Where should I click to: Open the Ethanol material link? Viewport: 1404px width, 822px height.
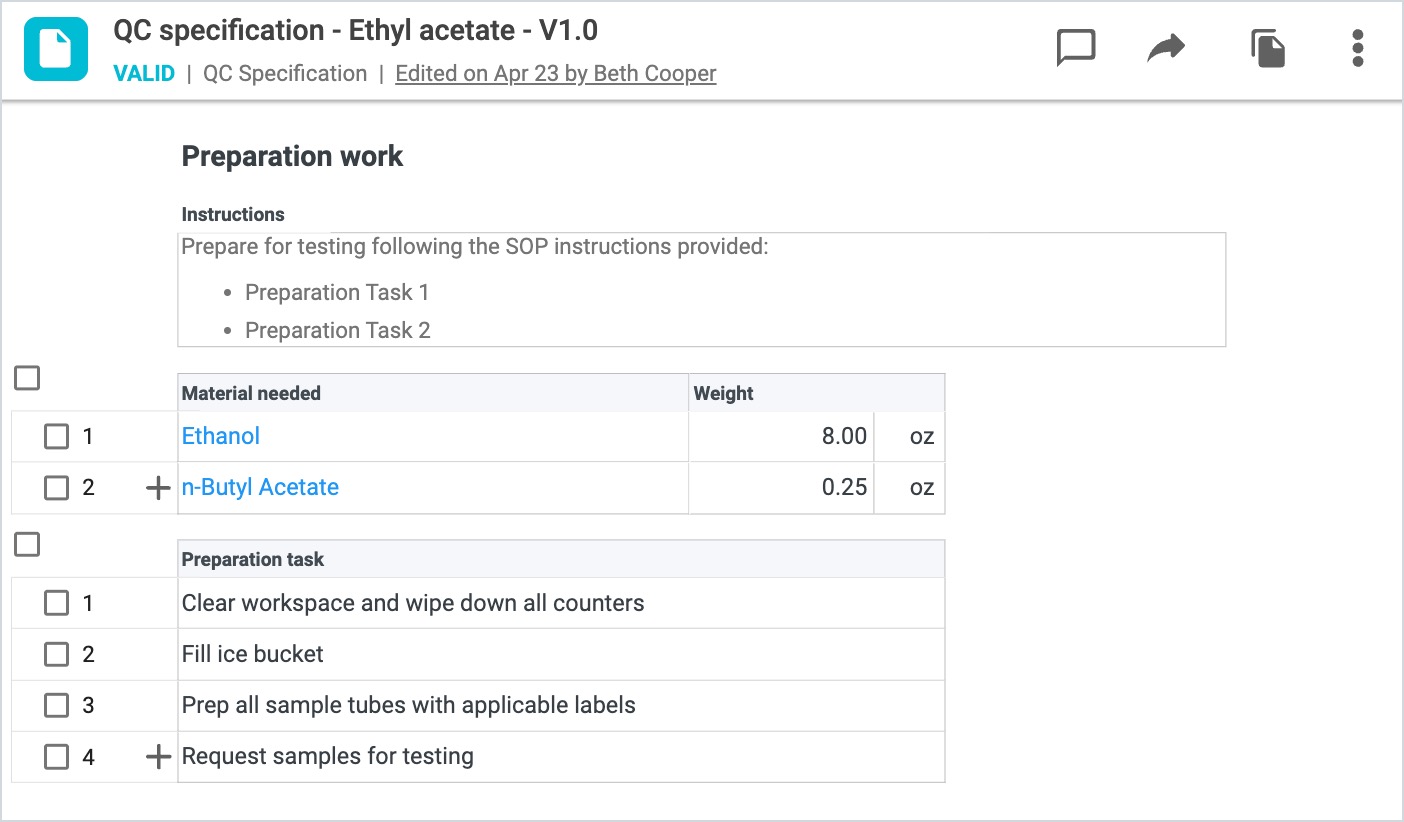pyautogui.click(x=221, y=436)
